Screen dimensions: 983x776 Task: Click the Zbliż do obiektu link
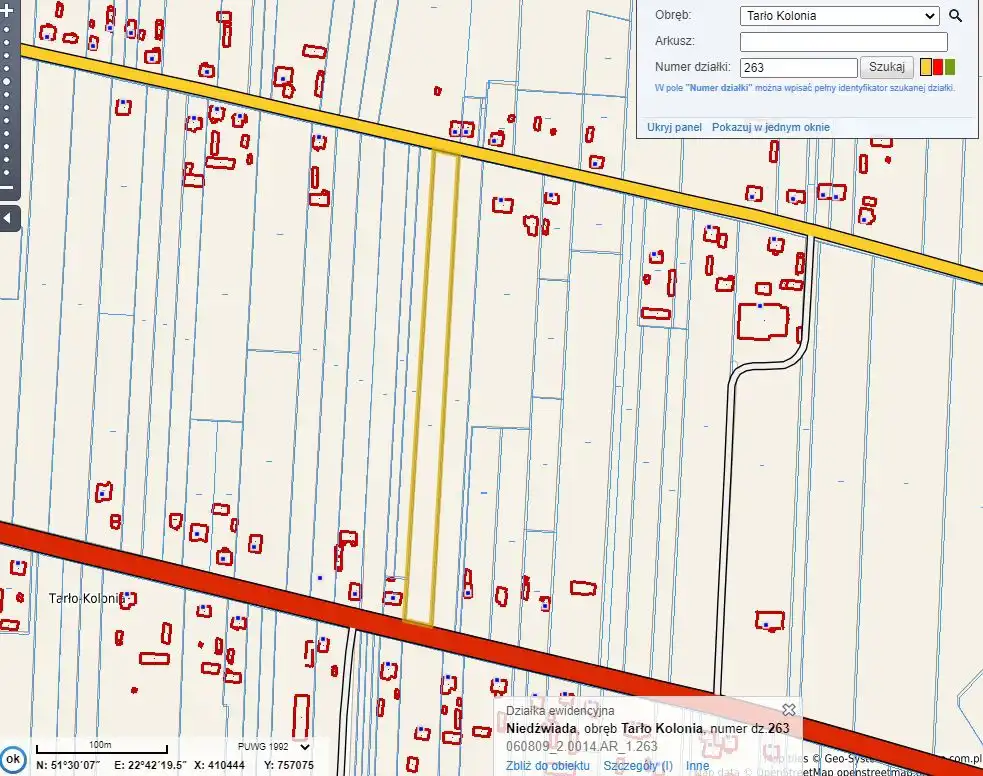pos(547,766)
